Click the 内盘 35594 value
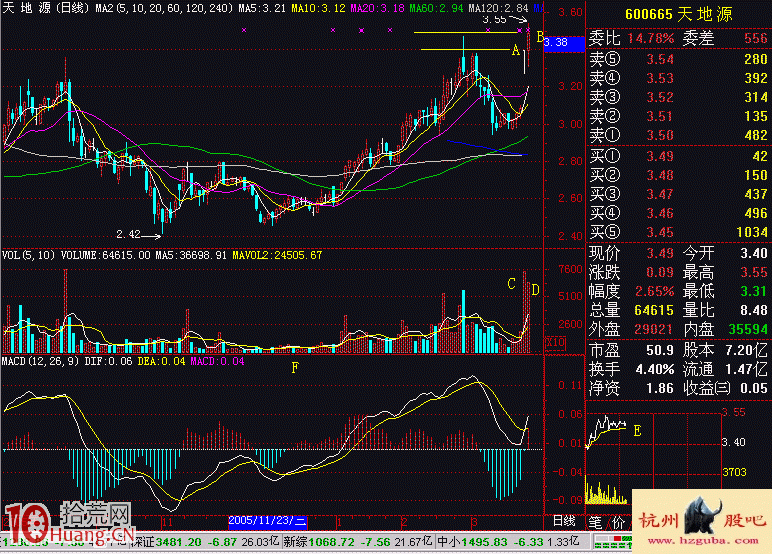772x554 pixels. [747, 329]
